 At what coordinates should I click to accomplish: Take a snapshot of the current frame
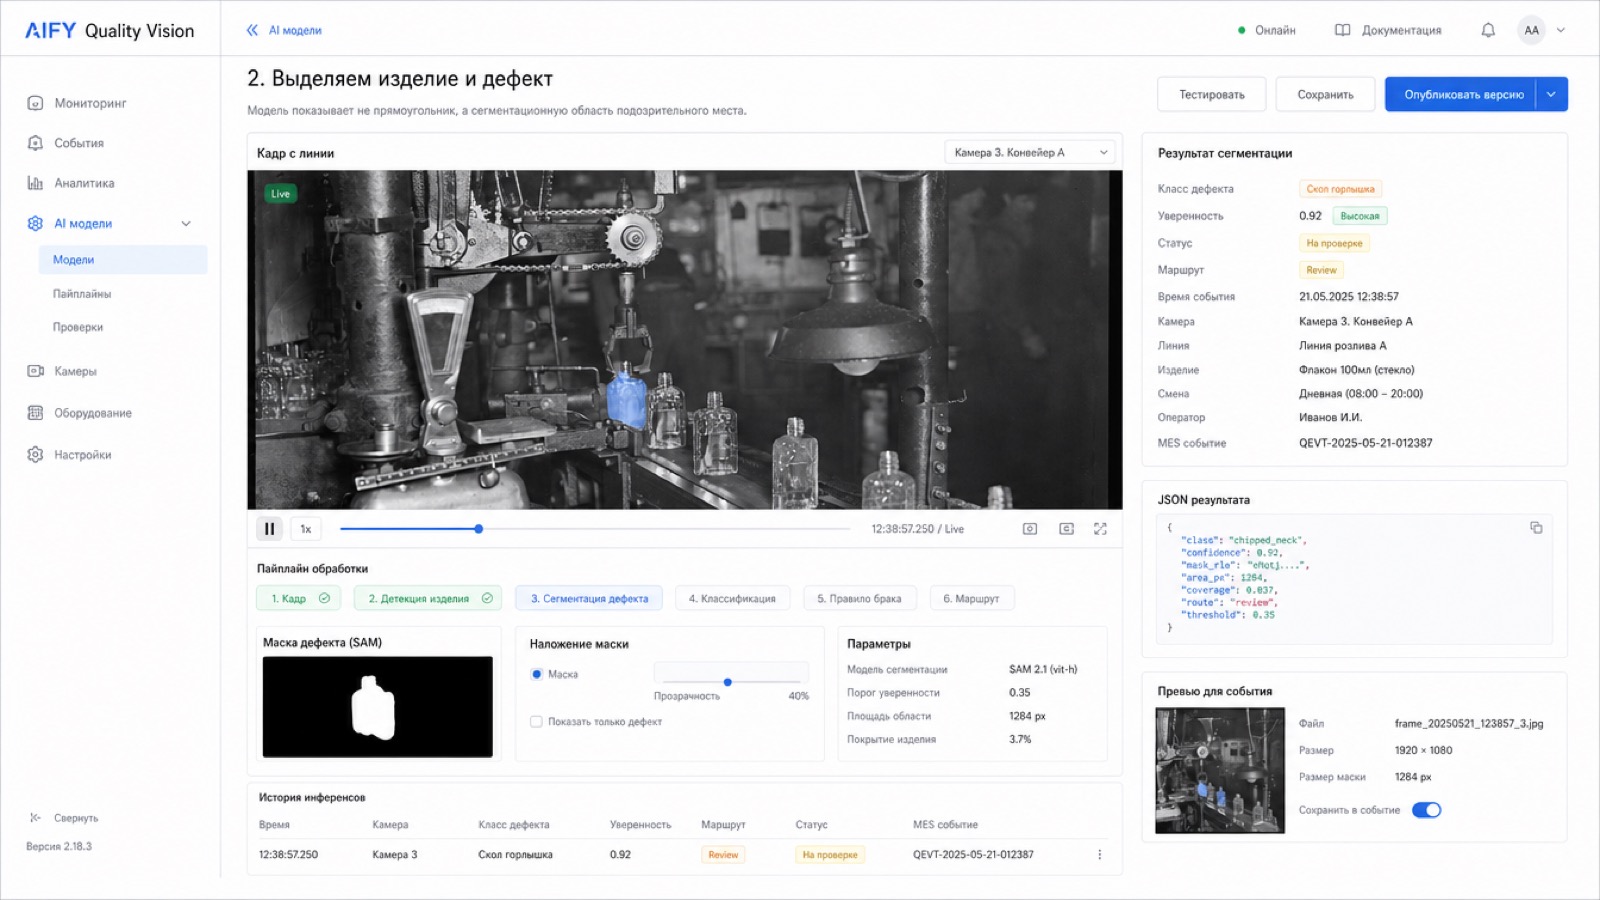tap(1030, 529)
